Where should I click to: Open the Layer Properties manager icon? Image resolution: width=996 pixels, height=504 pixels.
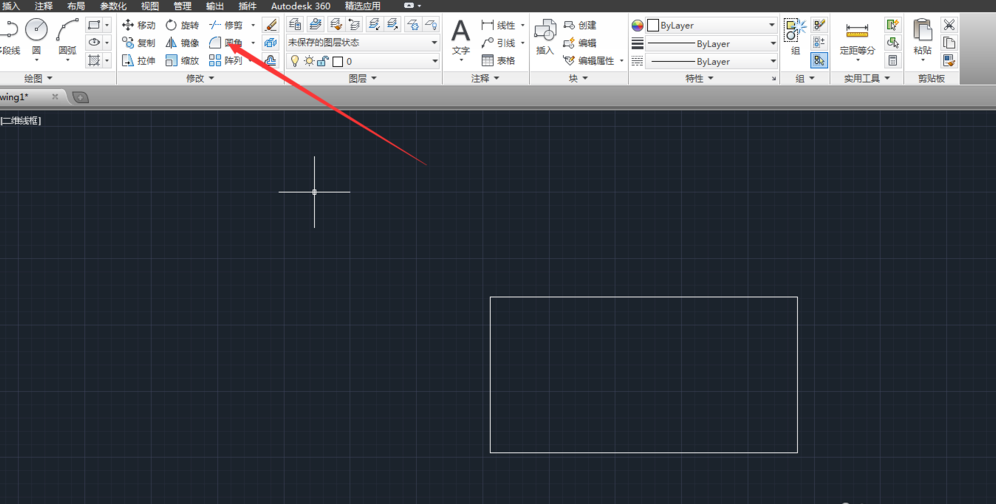click(x=295, y=25)
